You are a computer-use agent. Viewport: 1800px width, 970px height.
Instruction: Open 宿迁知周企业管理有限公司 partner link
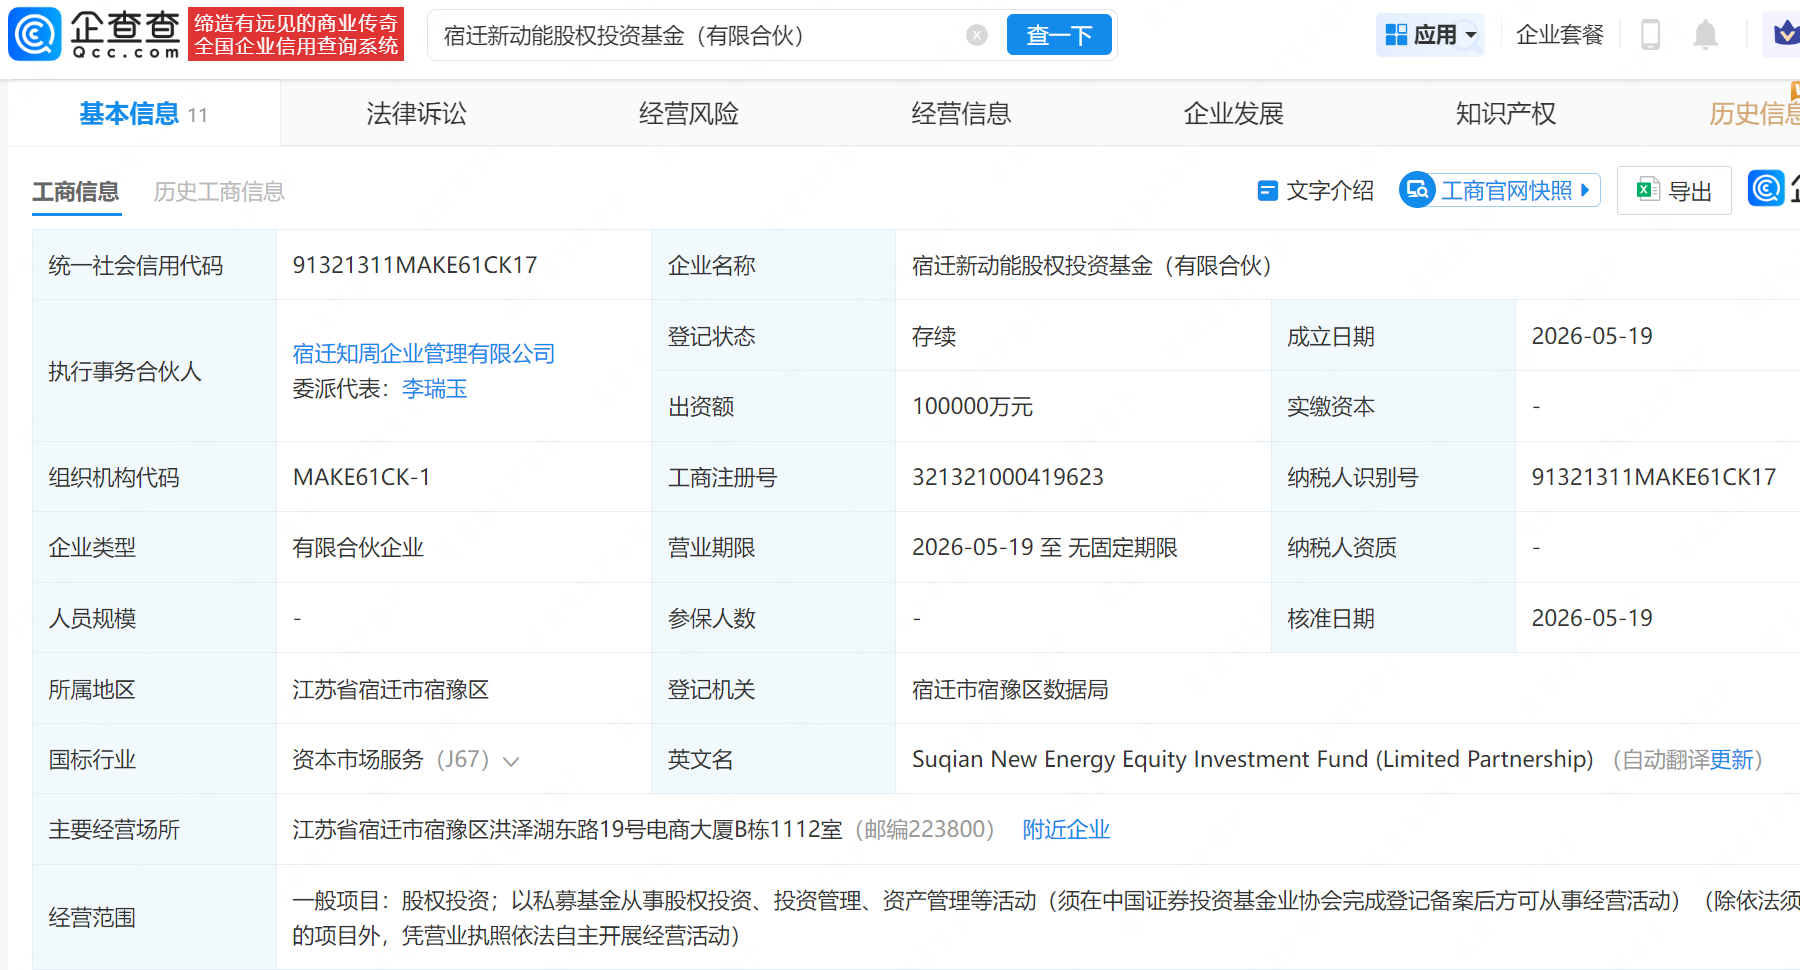424,353
